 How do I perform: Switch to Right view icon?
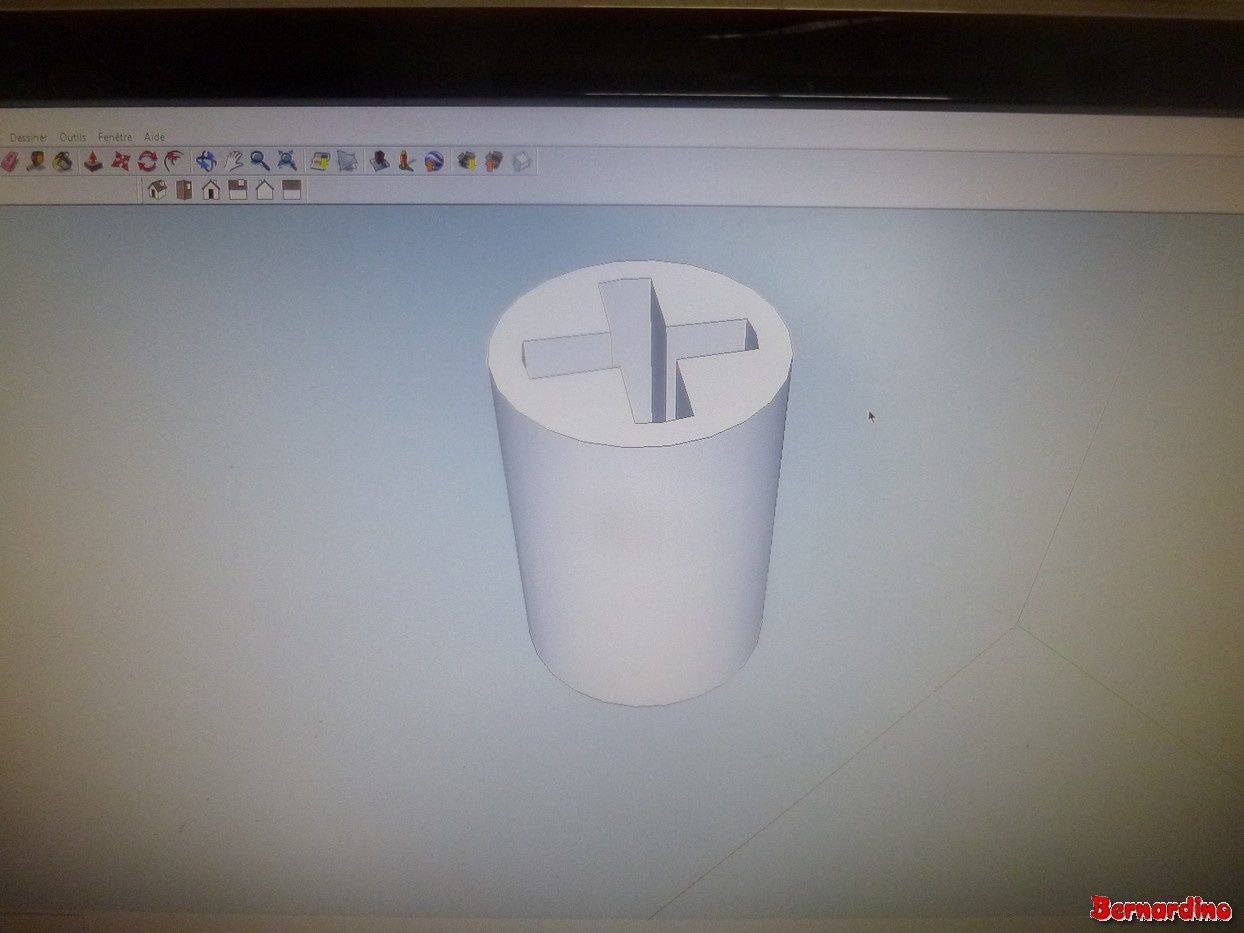click(238, 190)
